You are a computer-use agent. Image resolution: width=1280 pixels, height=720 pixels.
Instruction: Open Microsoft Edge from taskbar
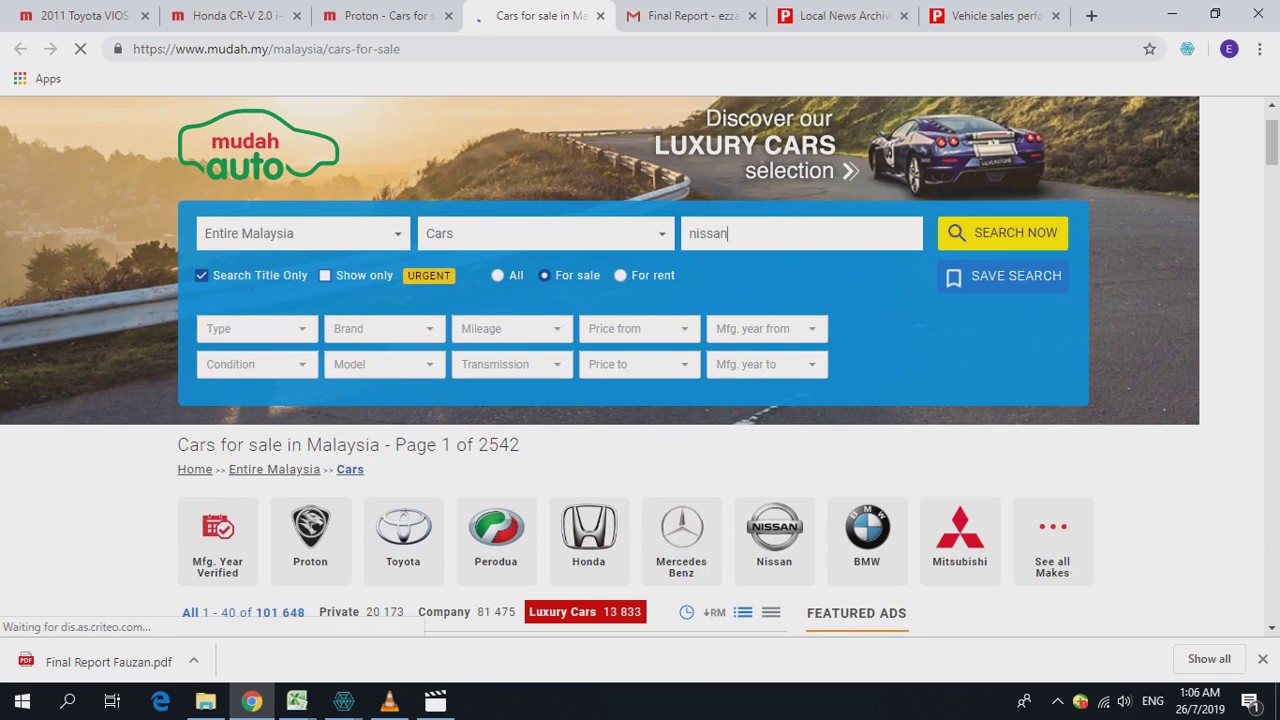point(160,701)
